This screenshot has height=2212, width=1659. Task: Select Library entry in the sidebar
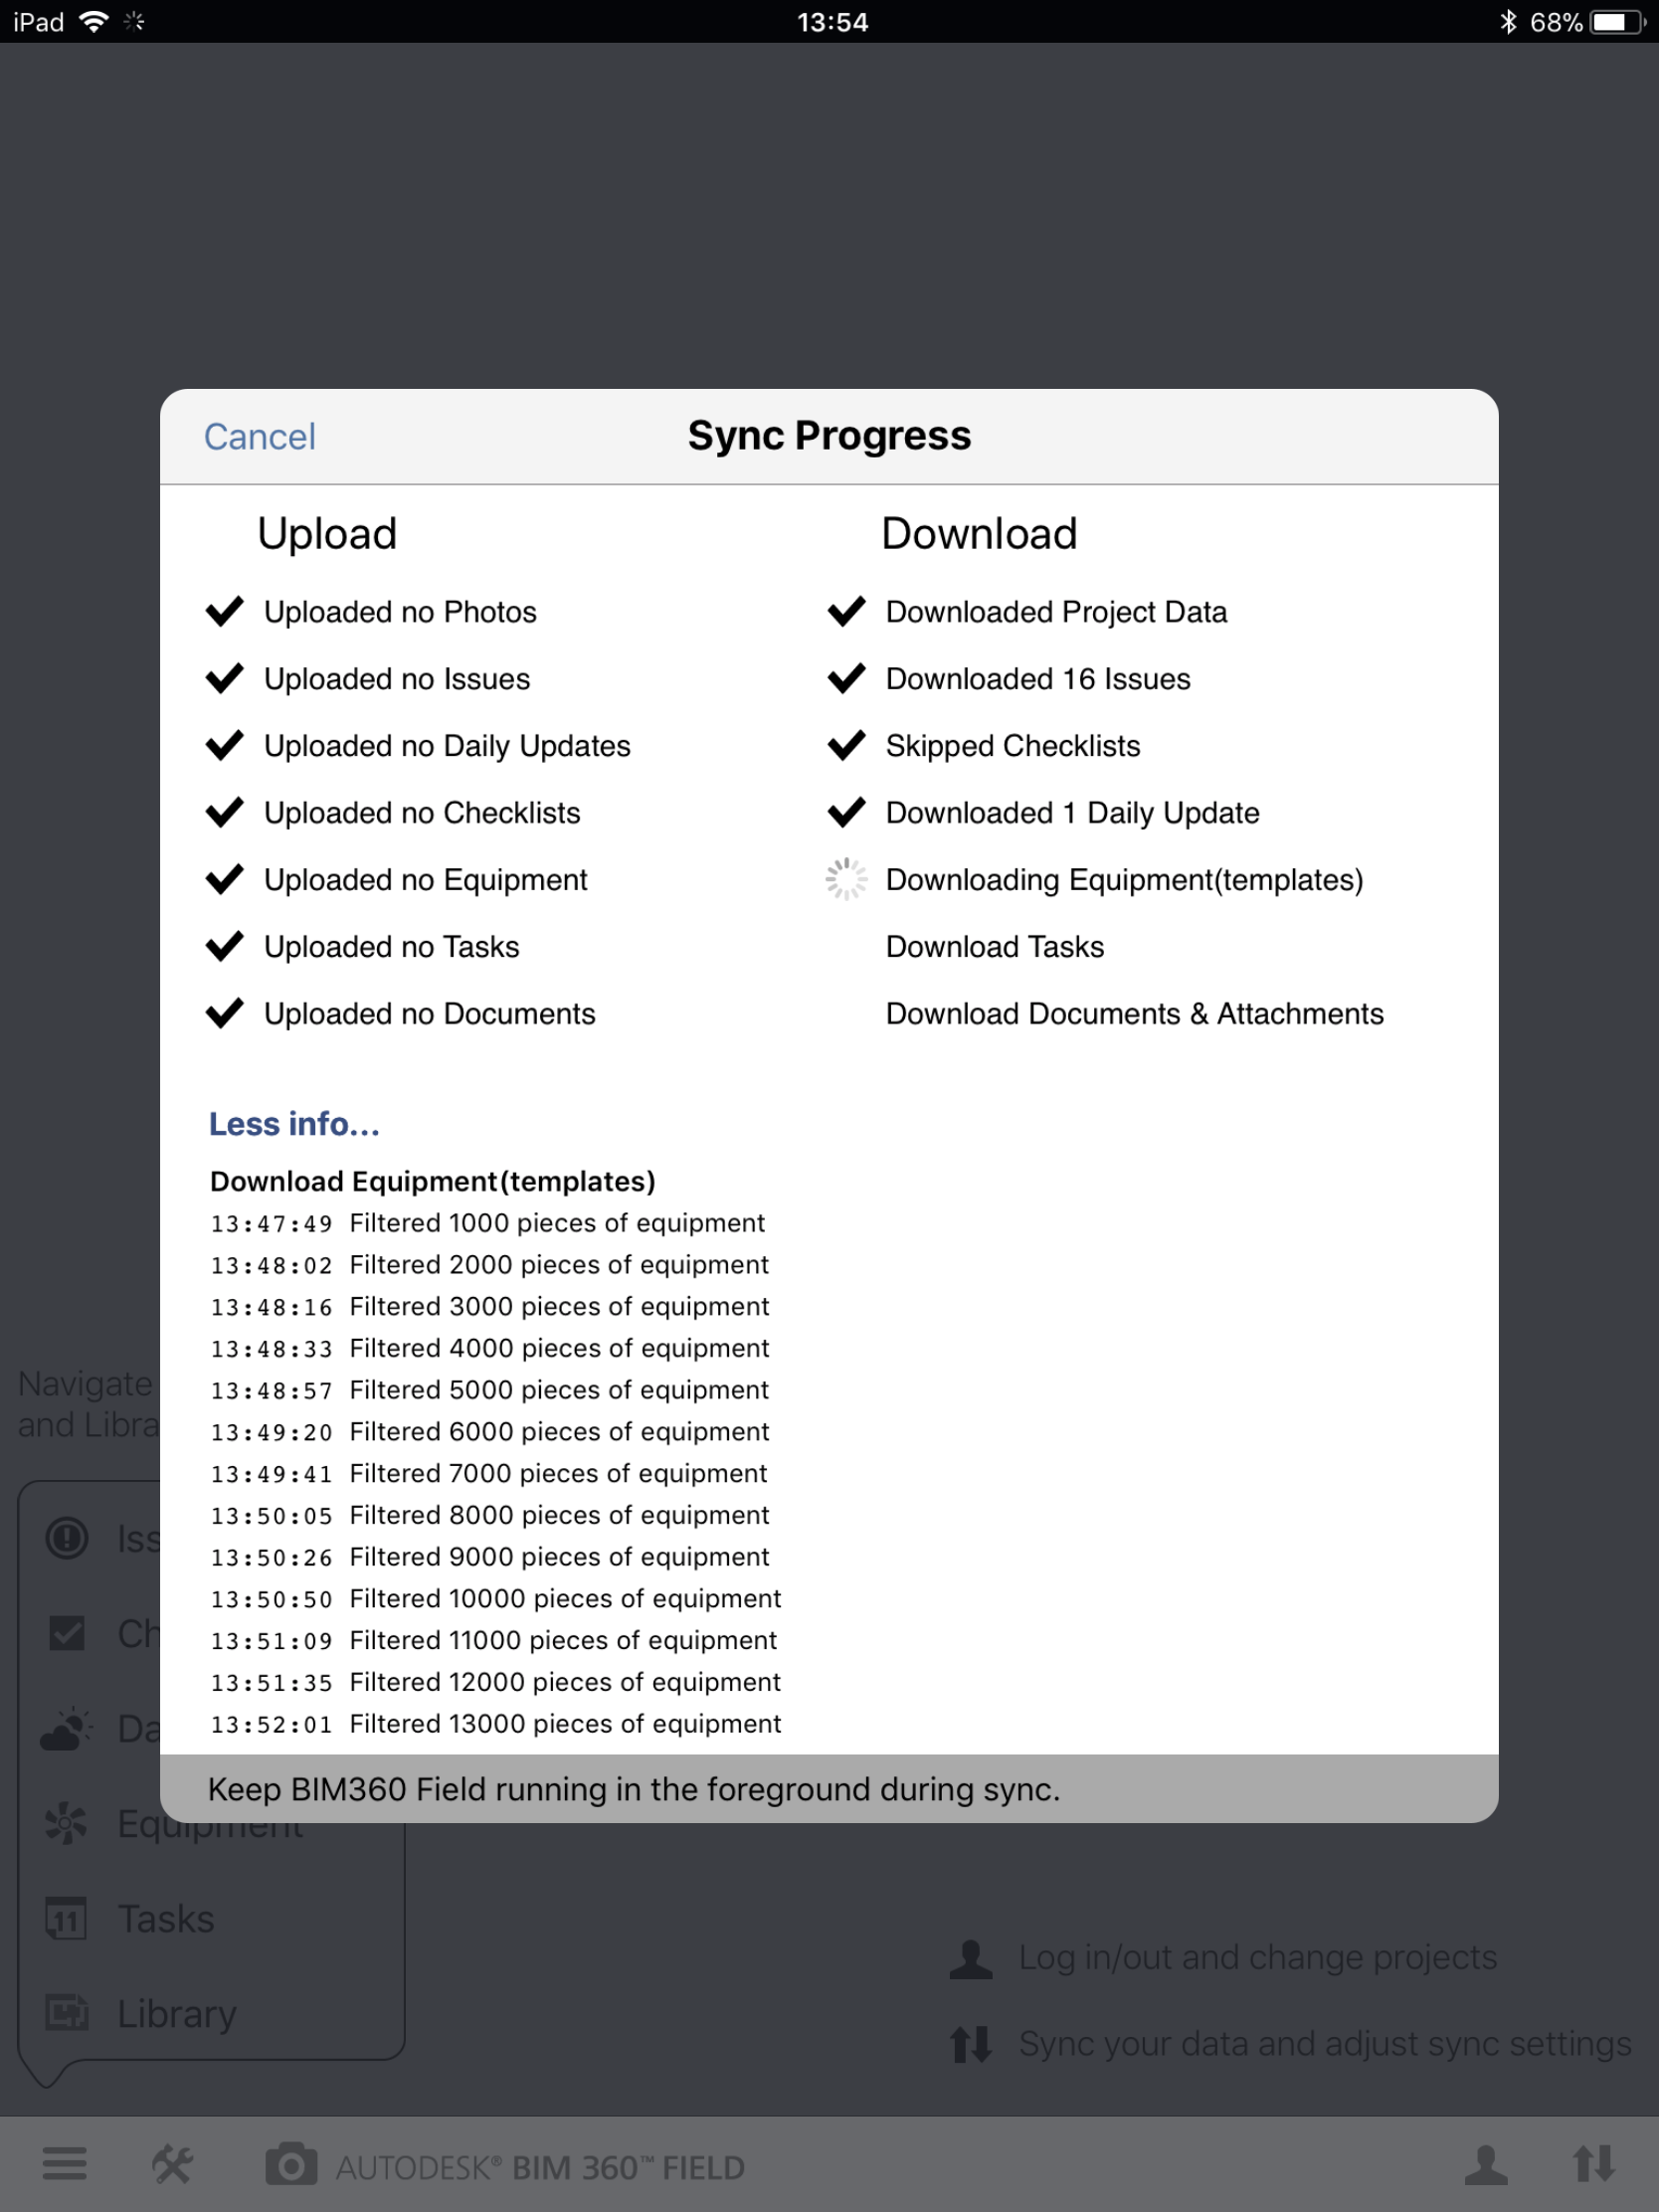pos(175,2012)
